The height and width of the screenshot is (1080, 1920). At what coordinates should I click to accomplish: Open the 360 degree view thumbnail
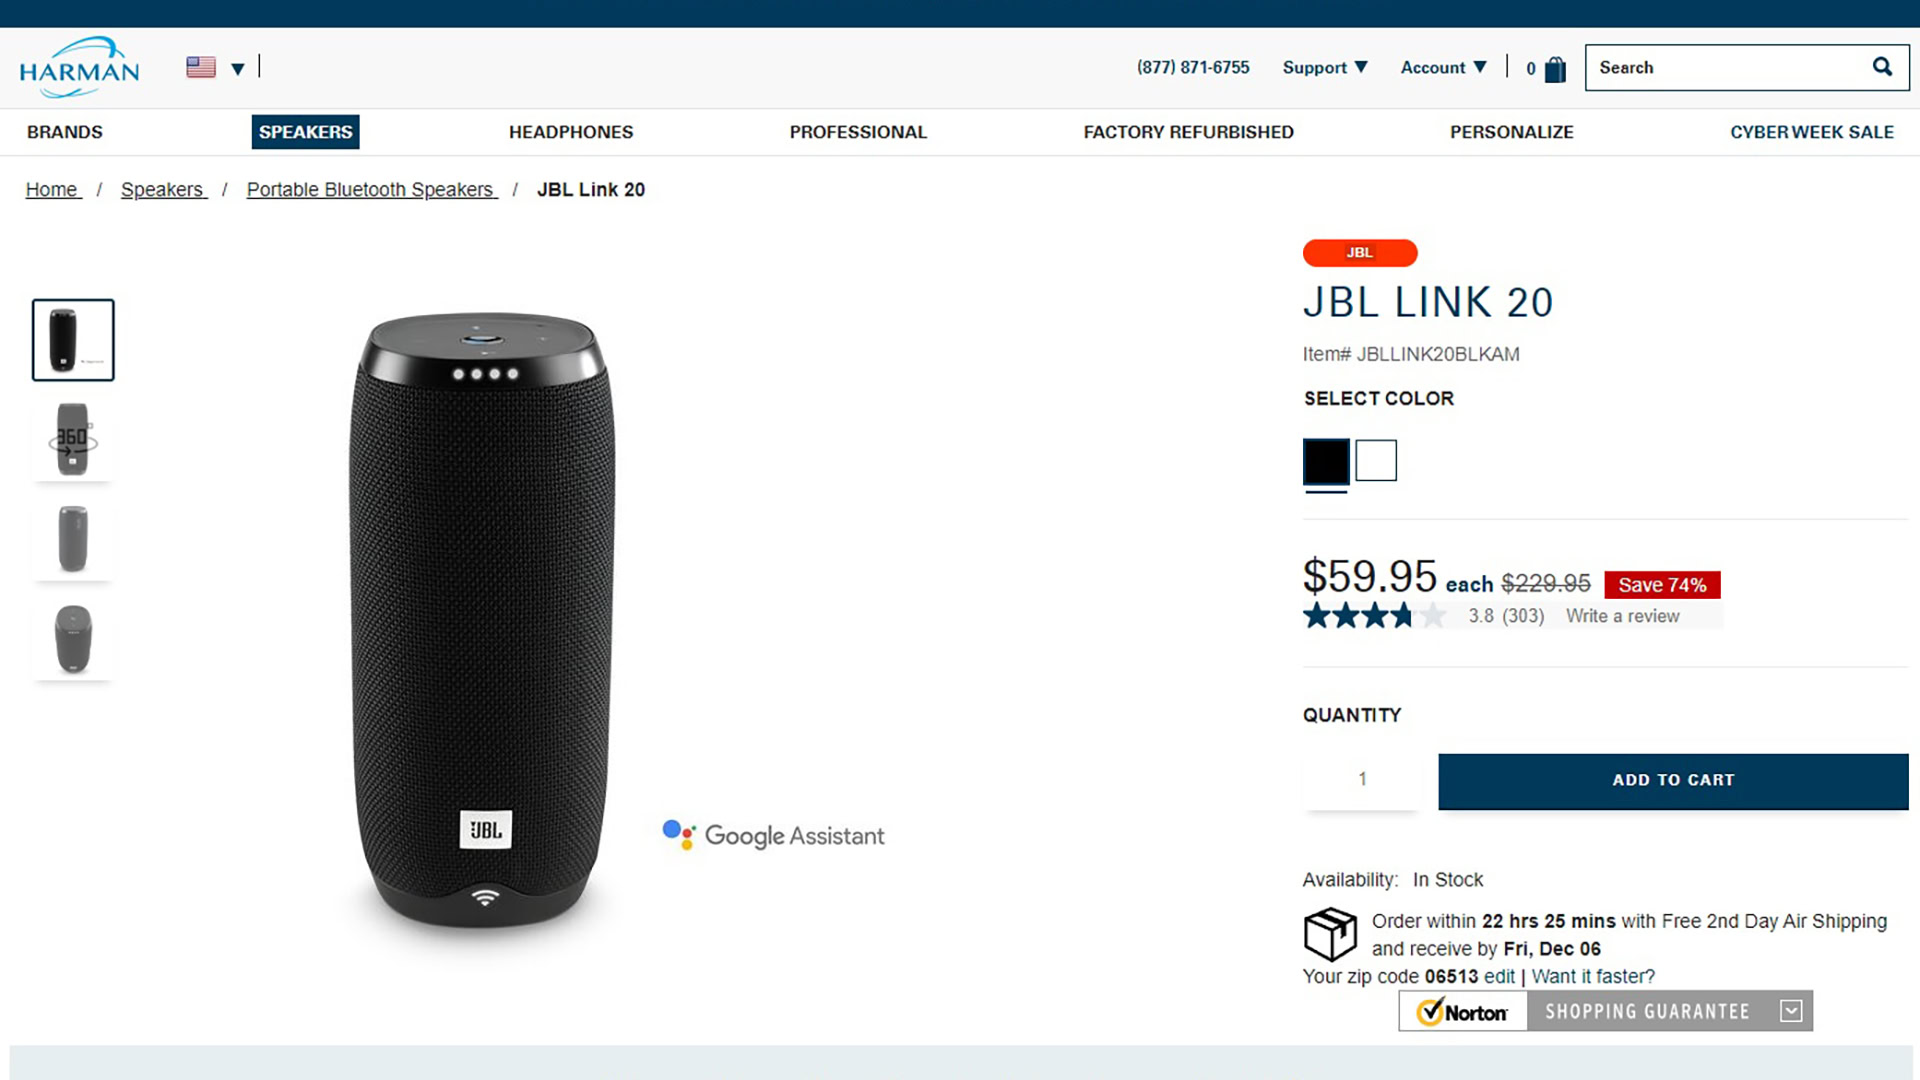[x=73, y=440]
